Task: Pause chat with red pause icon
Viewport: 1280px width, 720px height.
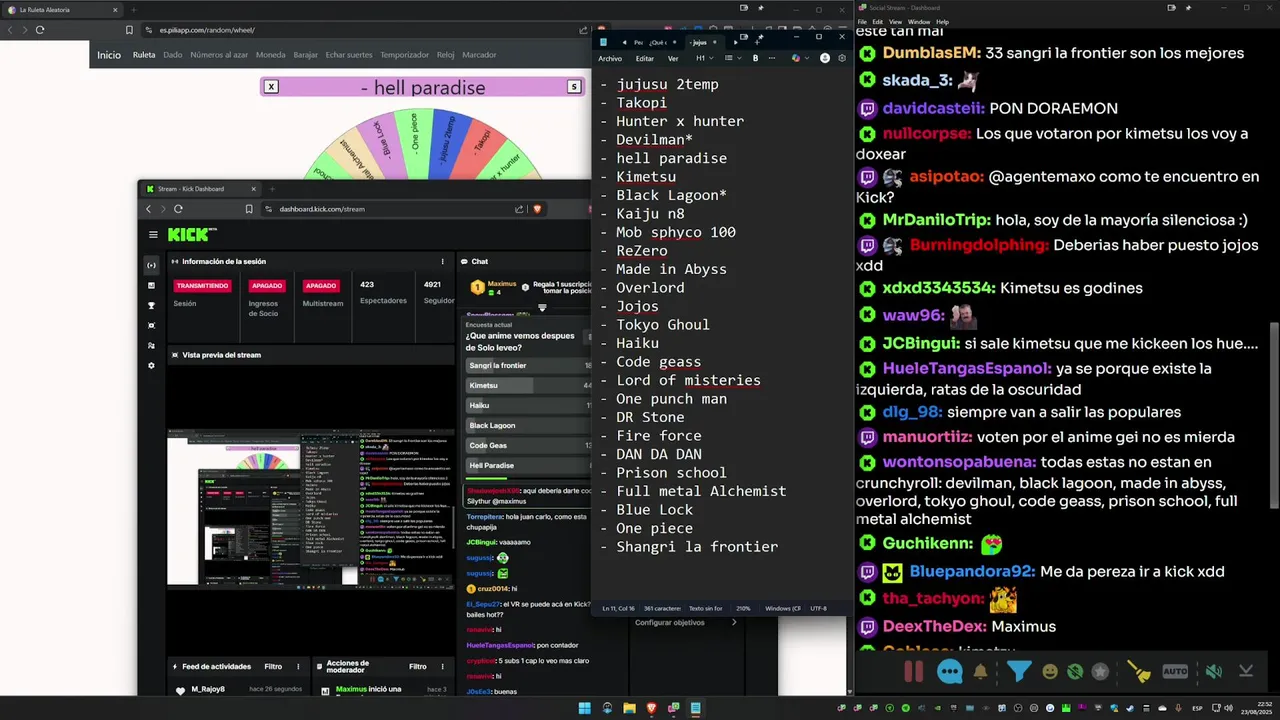Action: pyautogui.click(x=913, y=672)
